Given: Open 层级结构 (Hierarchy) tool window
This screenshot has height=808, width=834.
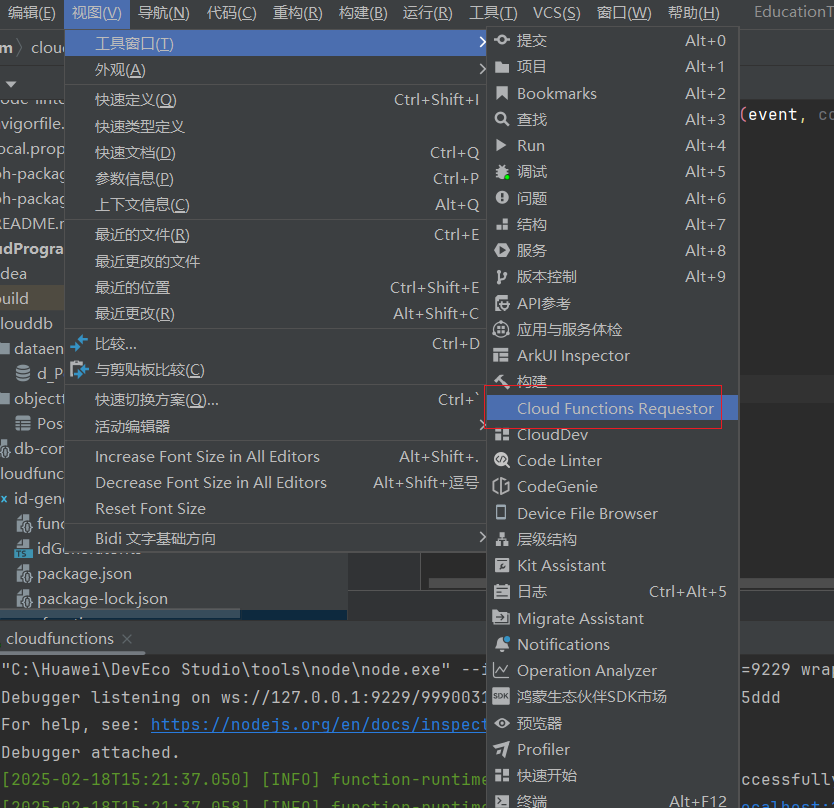Looking at the screenshot, I should point(612,539).
